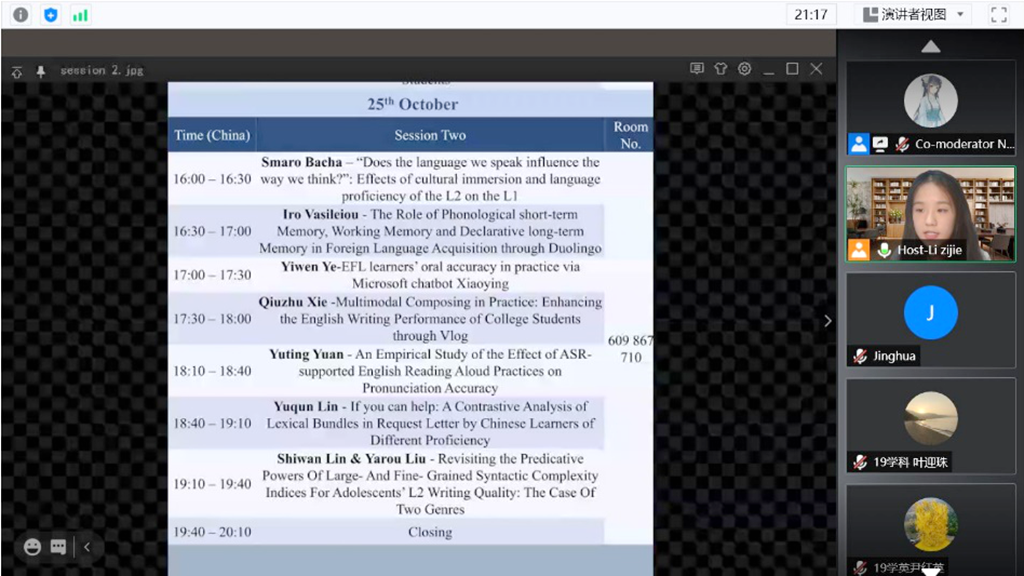The image size is (1024, 576).
Task: Click the Co-moderator screen-sharing indicator icon
Action: point(880,144)
